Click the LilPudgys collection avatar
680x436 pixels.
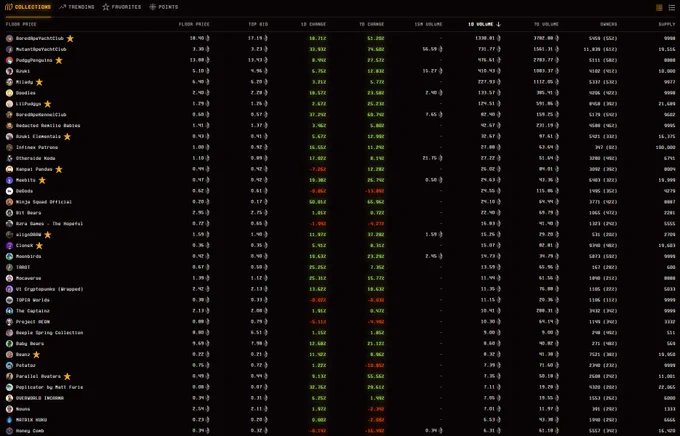click(10, 104)
